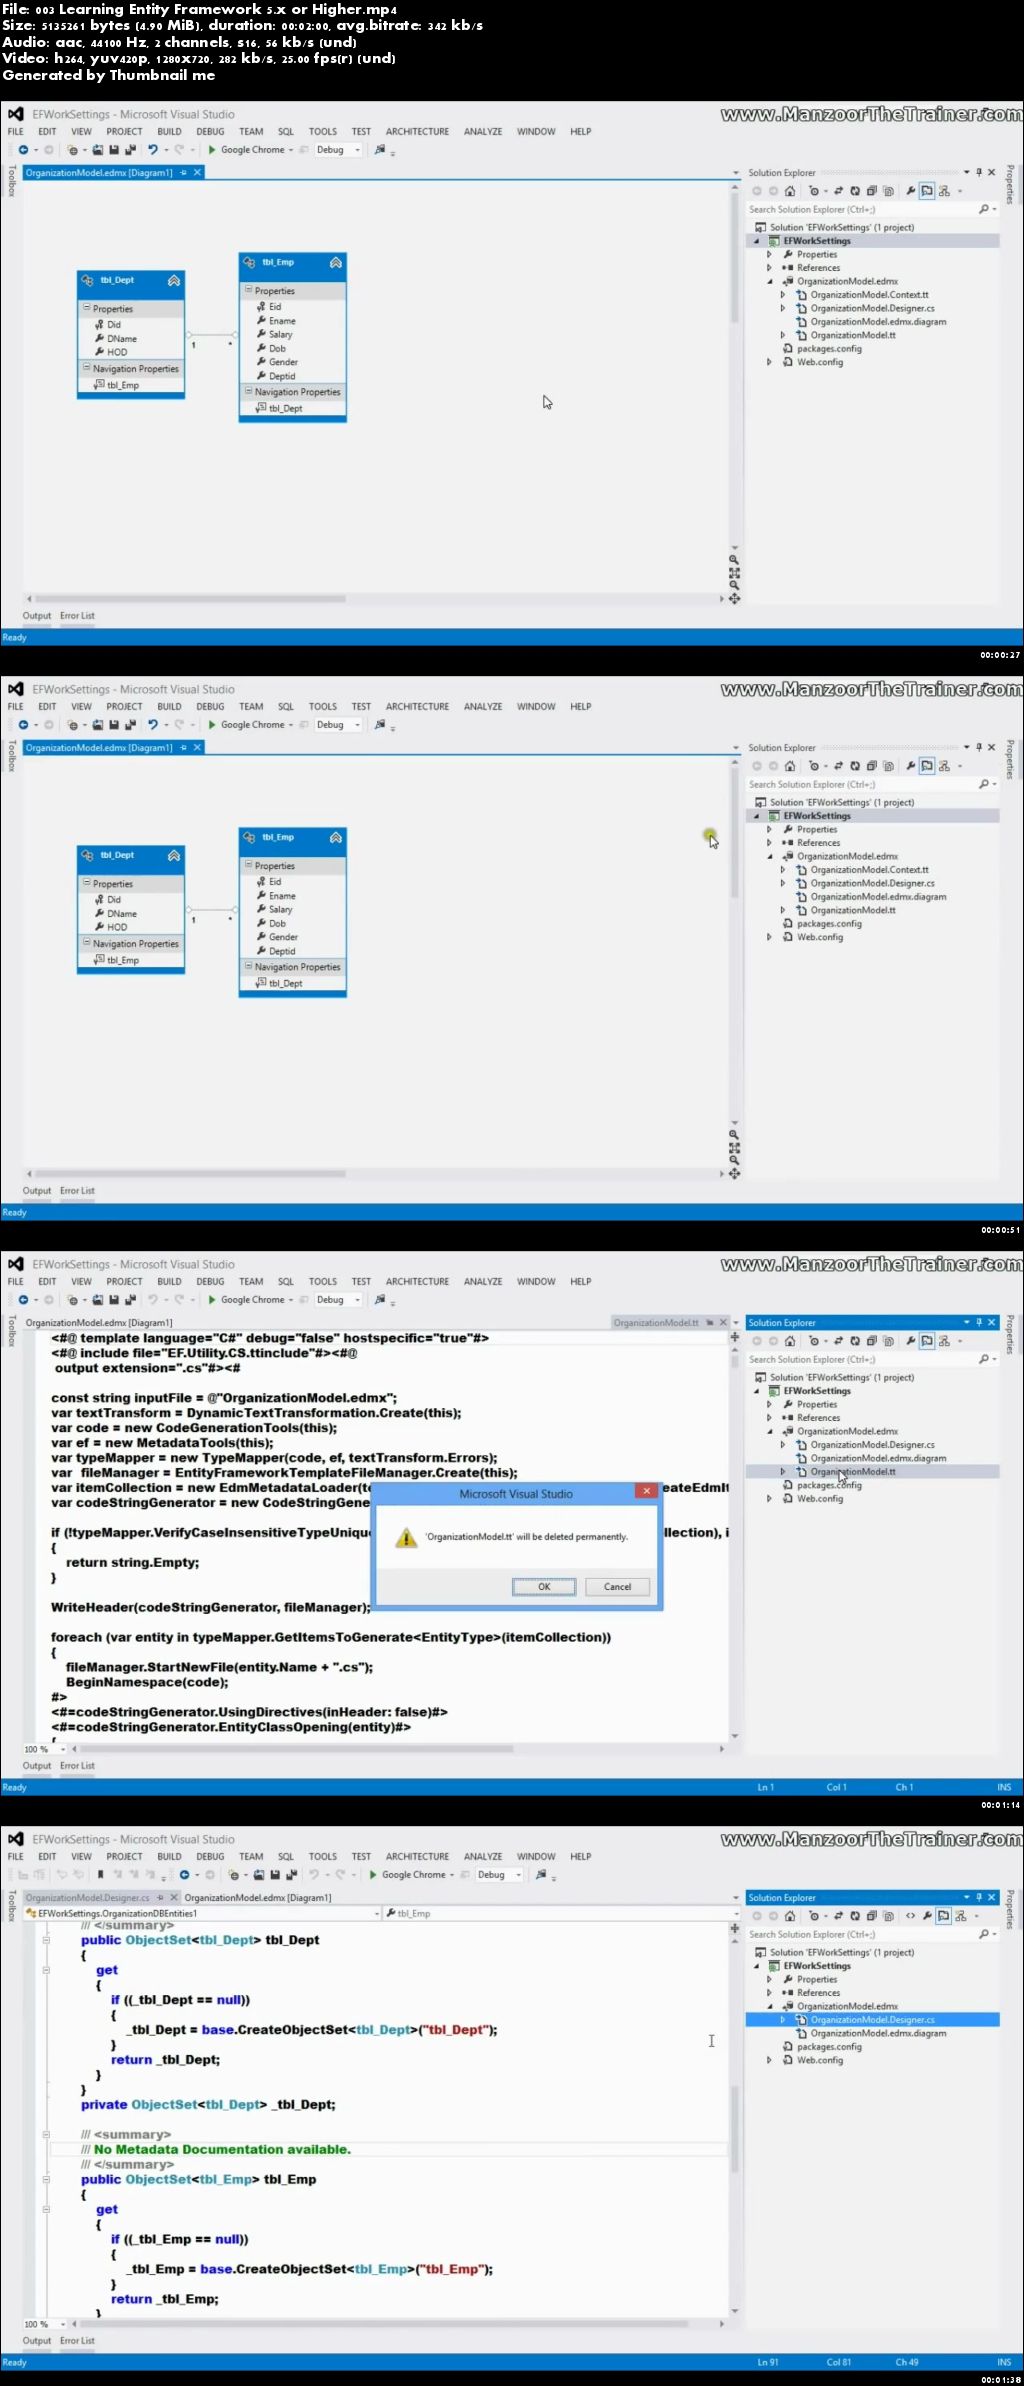Open Toolbox side tab in 00:00:27 frame
The image size is (1024, 2386).
(x=11, y=182)
